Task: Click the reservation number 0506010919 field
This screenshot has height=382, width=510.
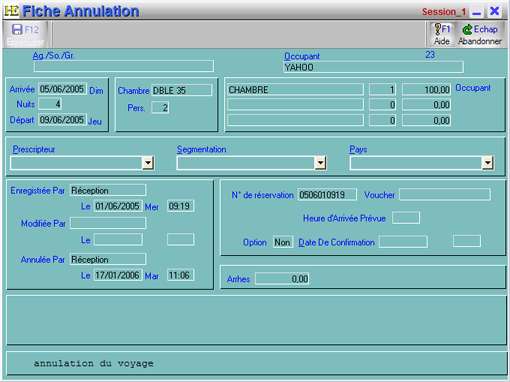Action: [327, 195]
